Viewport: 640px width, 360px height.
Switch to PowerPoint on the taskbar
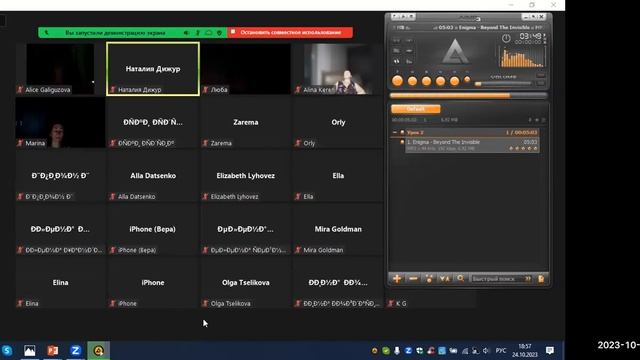pos(52,351)
